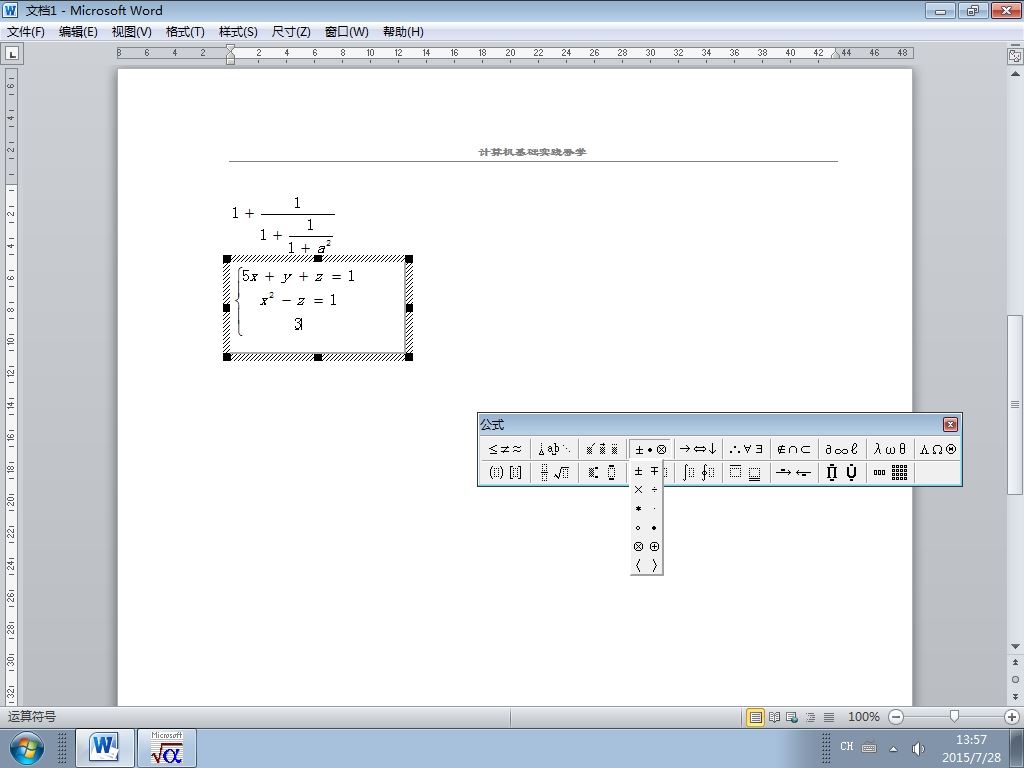Viewport: 1024px width, 768px height.
Task: Open the matrix templates palette
Action: click(x=889, y=473)
